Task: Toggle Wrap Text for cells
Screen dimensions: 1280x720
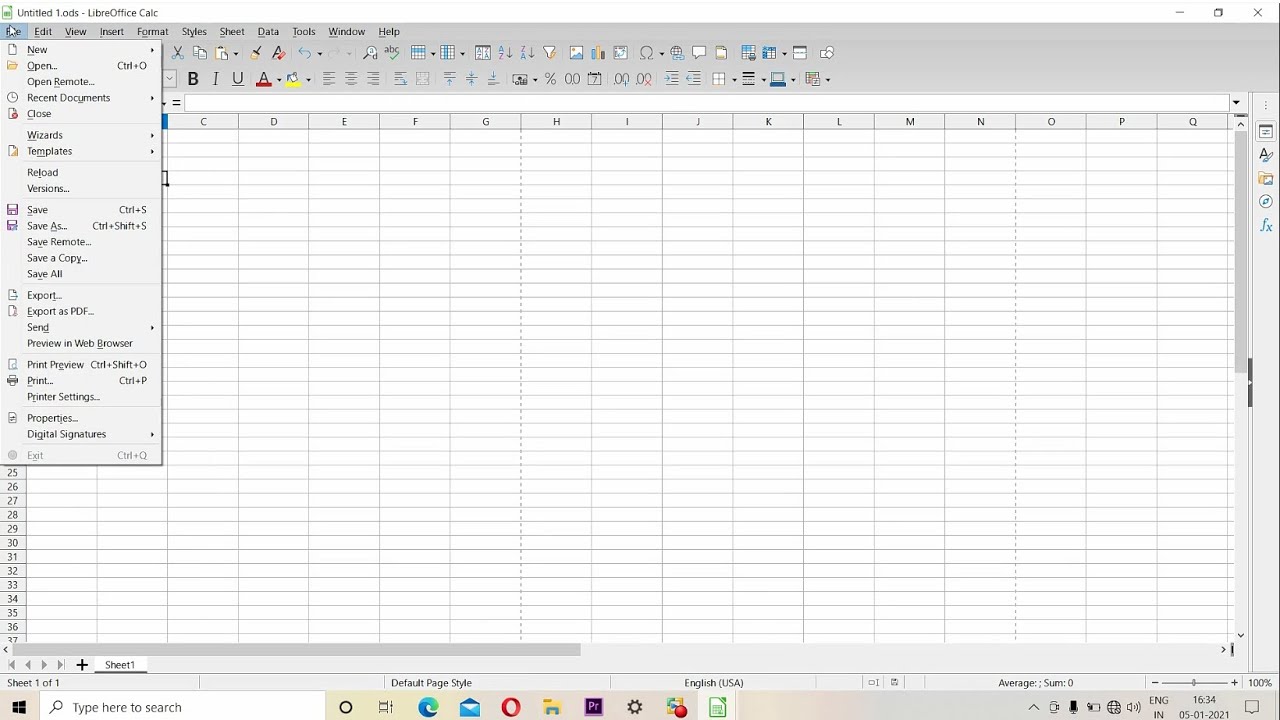Action: (400, 79)
